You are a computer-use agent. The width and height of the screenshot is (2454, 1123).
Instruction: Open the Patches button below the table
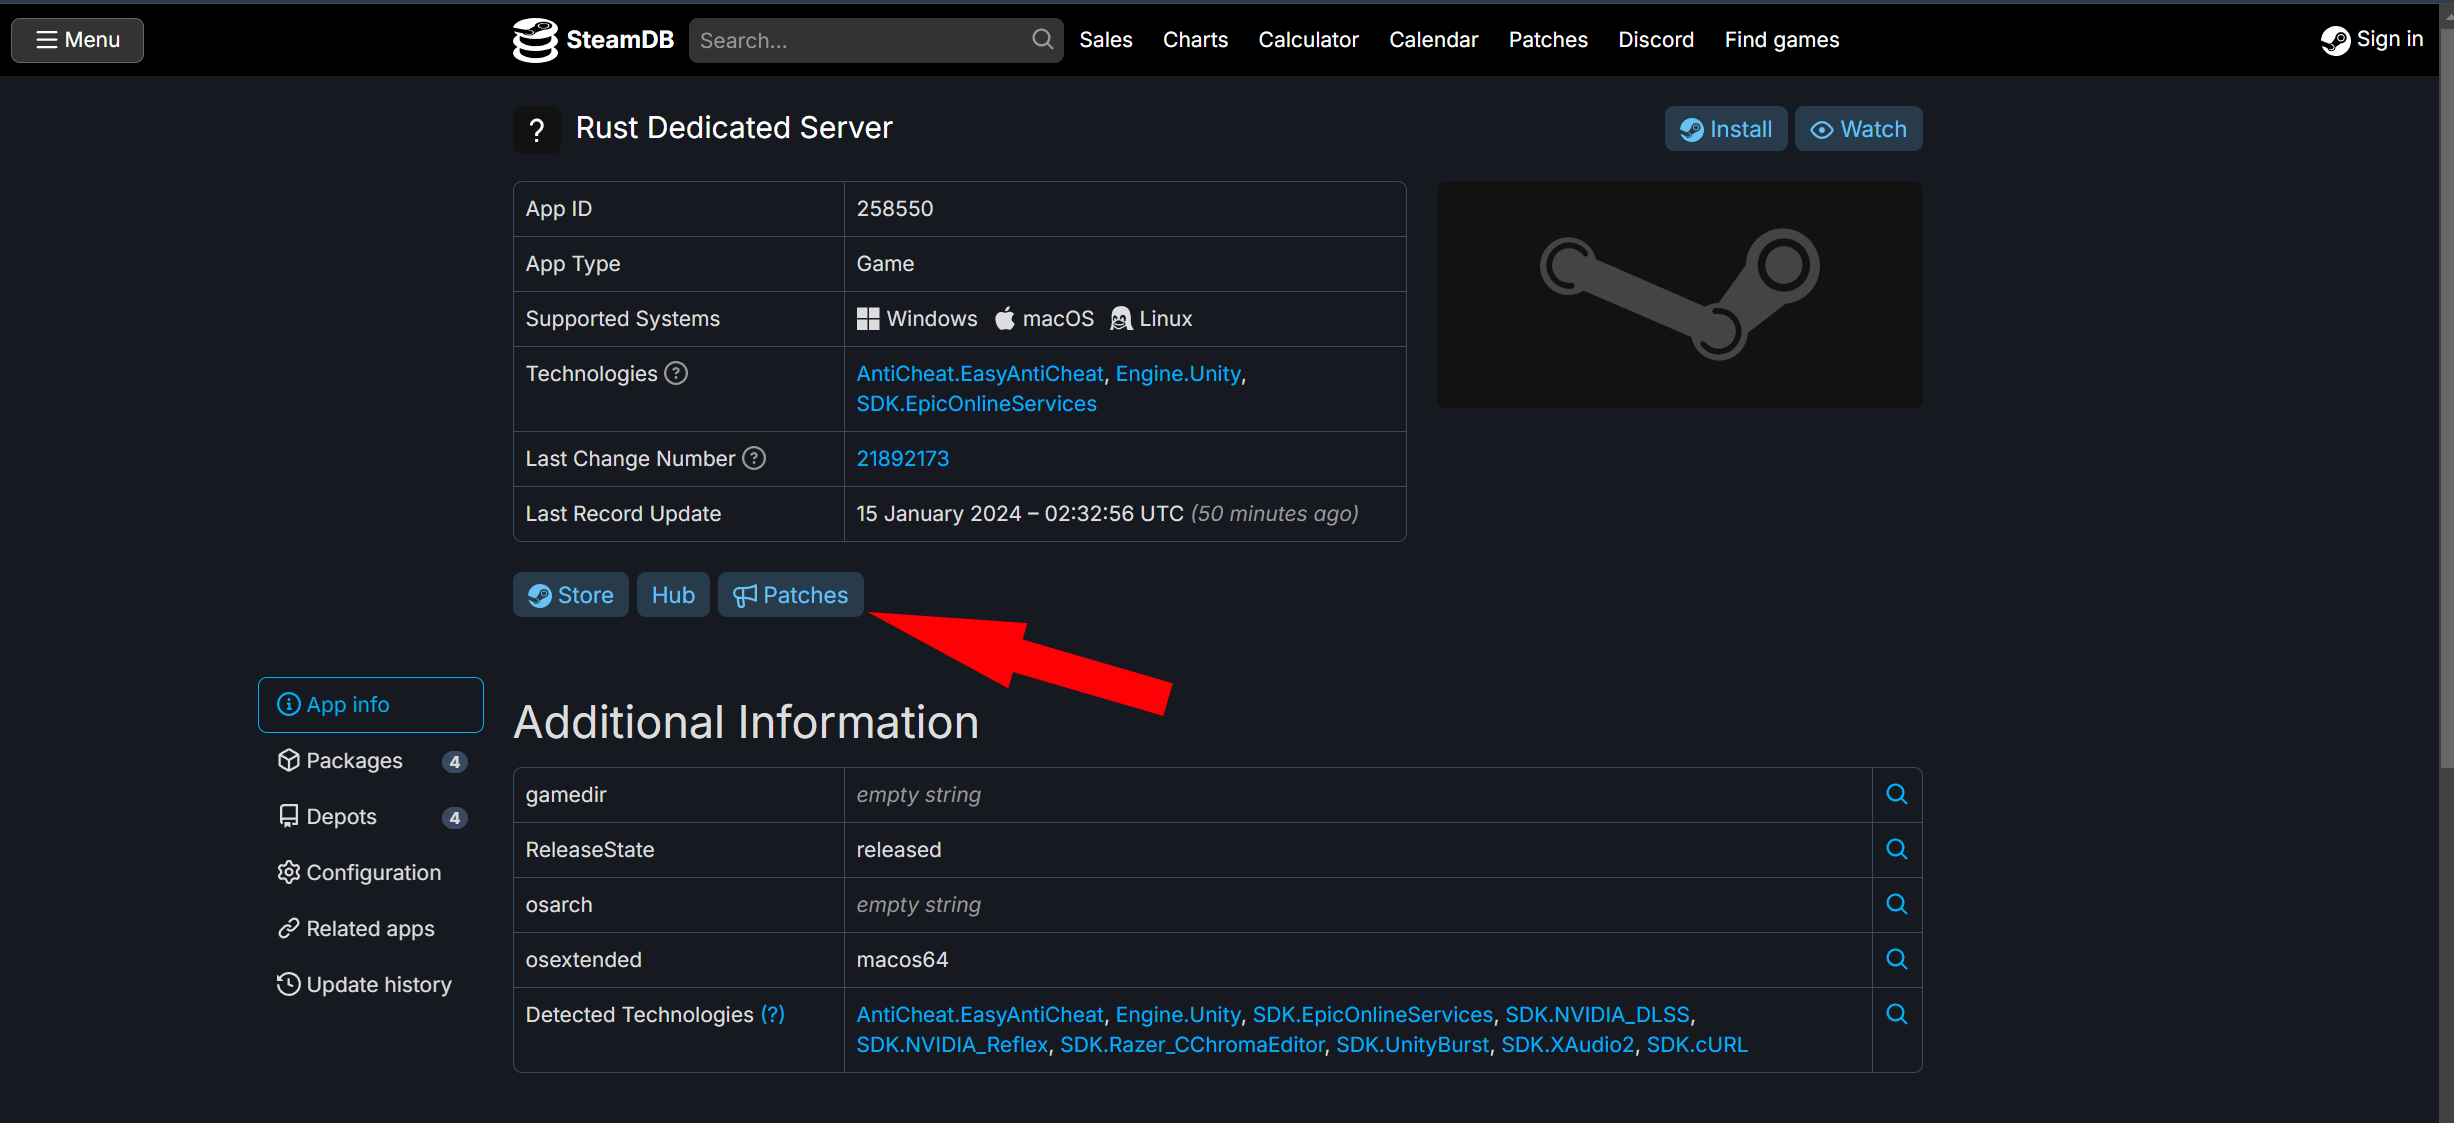(x=790, y=595)
